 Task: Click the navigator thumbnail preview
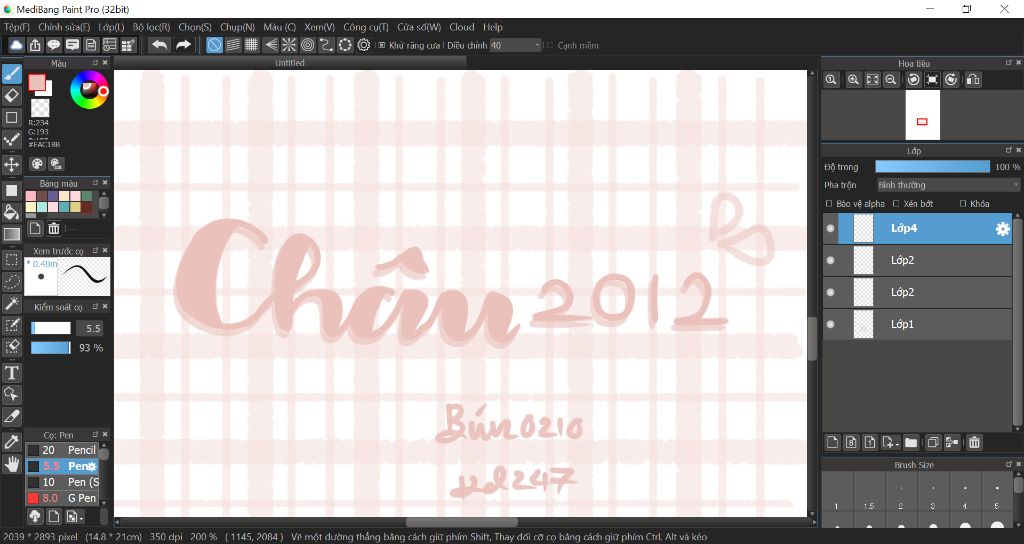pos(922,115)
